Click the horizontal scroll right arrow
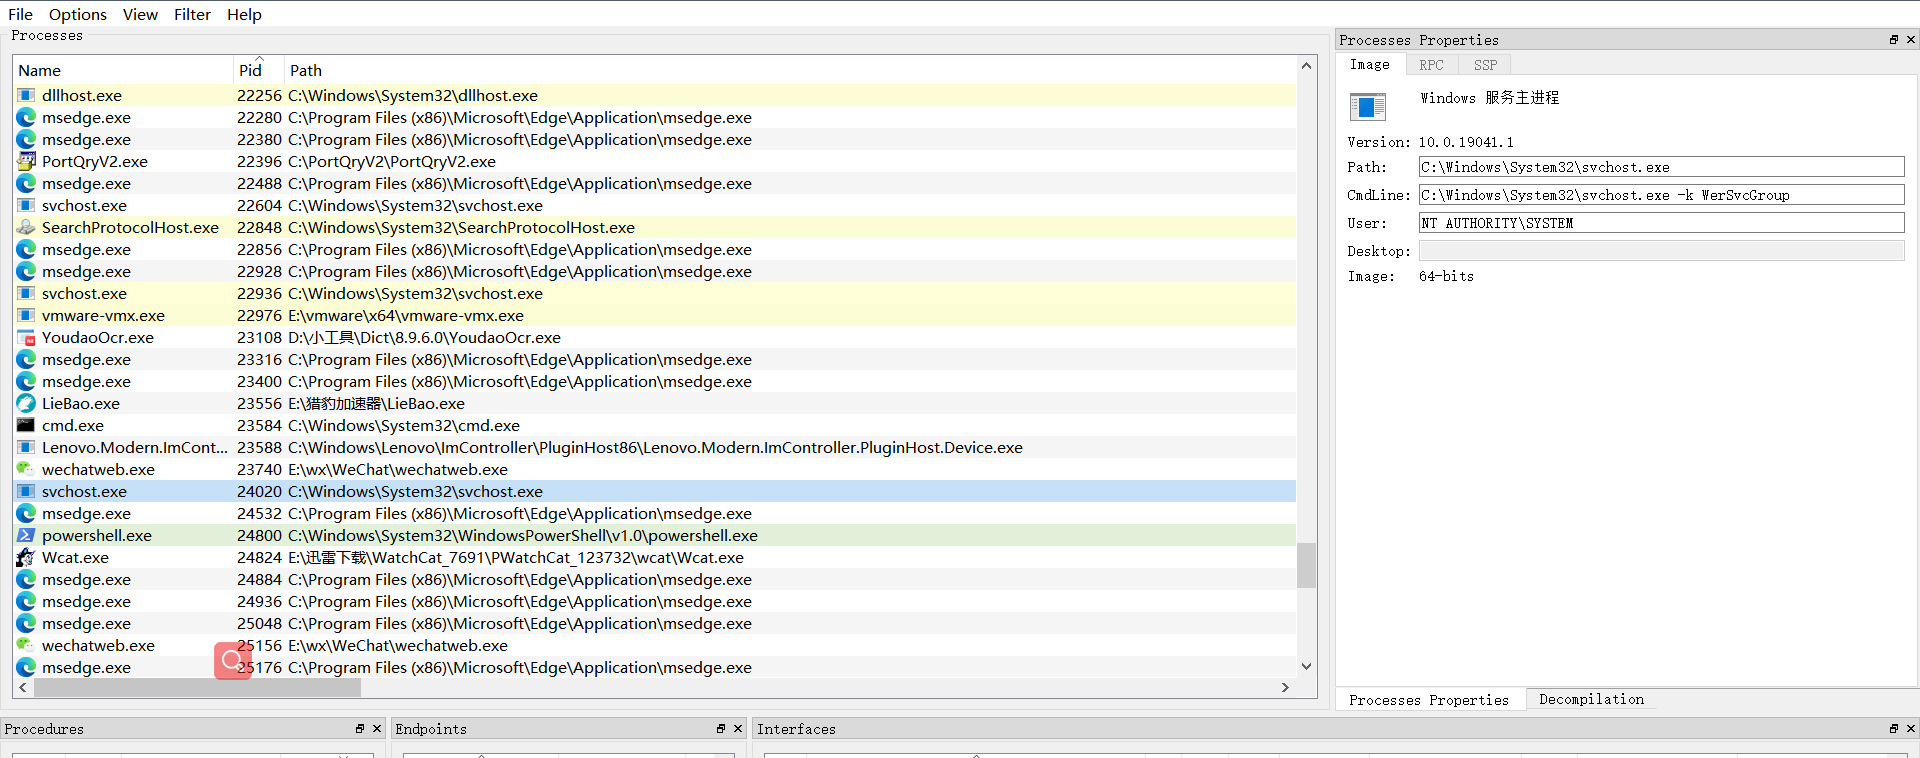The height and width of the screenshot is (758, 1920). click(x=1286, y=688)
